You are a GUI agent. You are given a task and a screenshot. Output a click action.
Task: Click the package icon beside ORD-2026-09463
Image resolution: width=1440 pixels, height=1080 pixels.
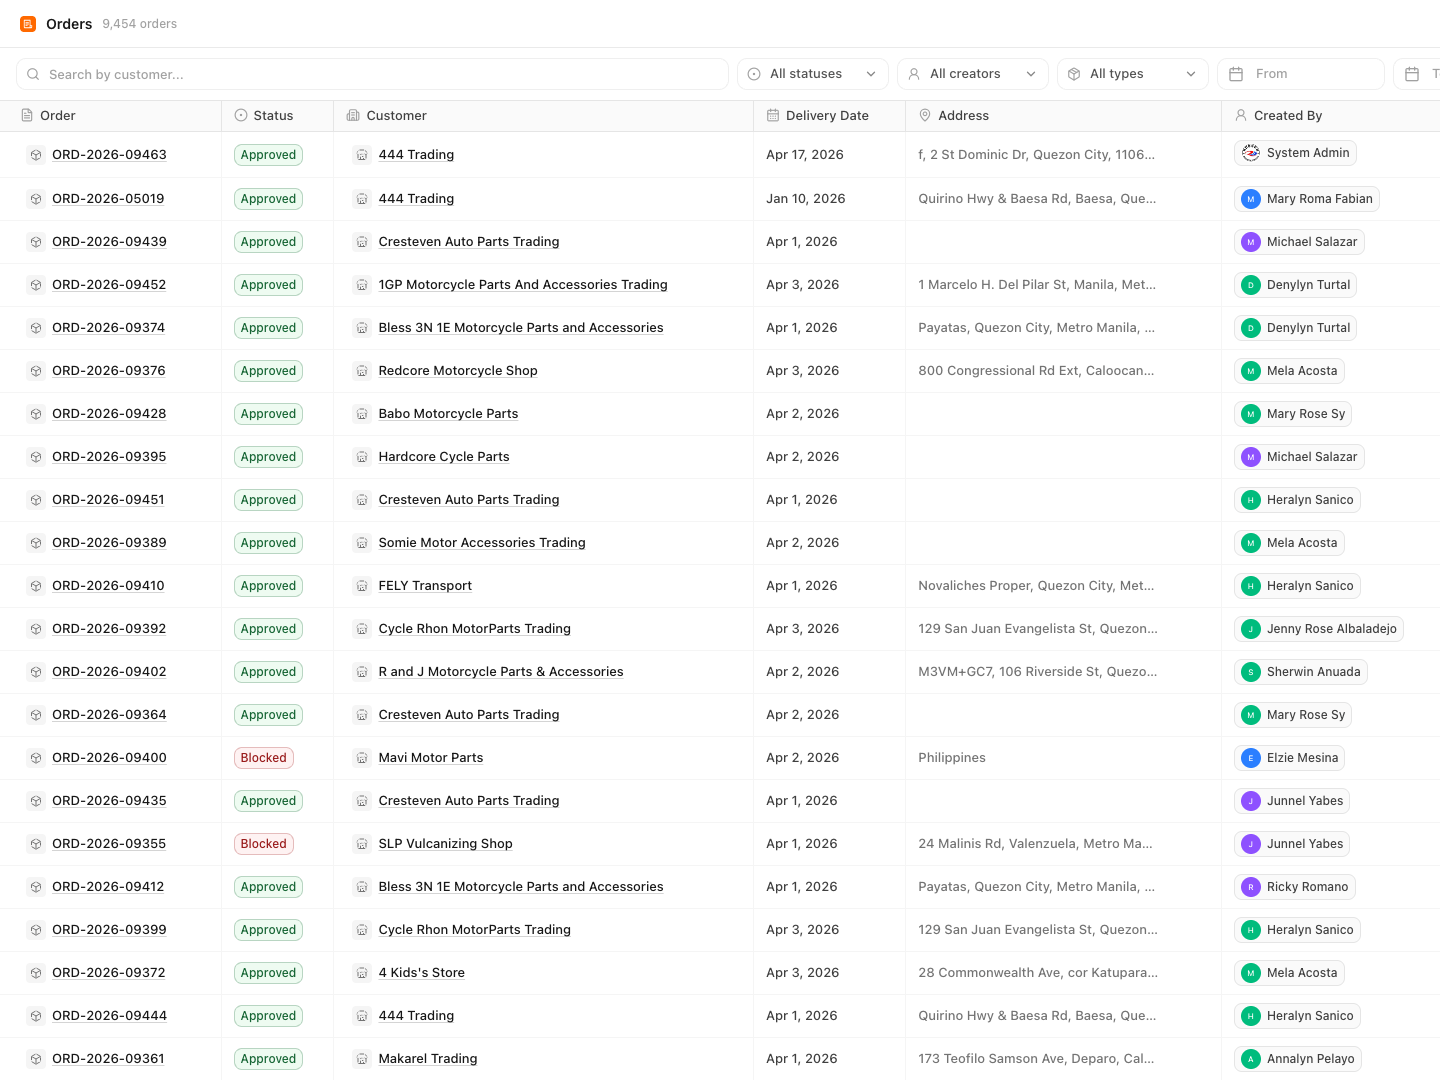coord(36,155)
